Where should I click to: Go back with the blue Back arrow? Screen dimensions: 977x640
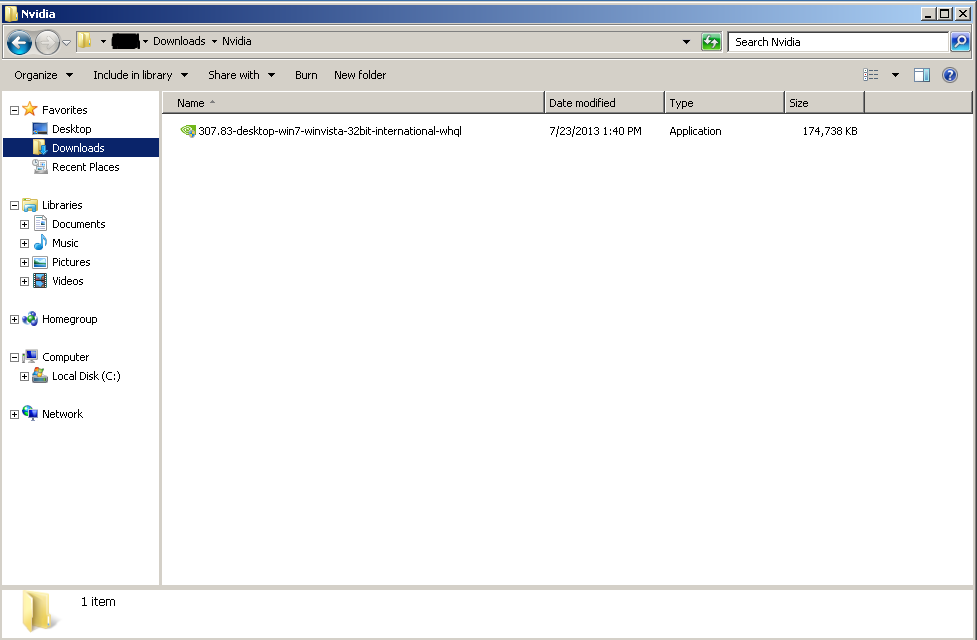[19, 42]
